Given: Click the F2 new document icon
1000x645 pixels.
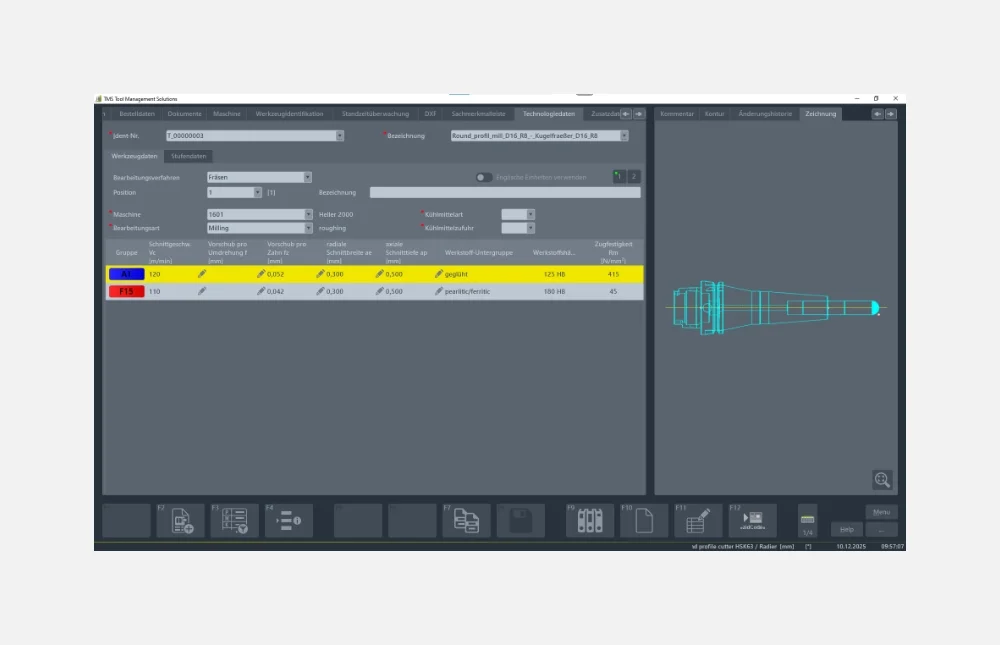Looking at the screenshot, I should pos(181,520).
